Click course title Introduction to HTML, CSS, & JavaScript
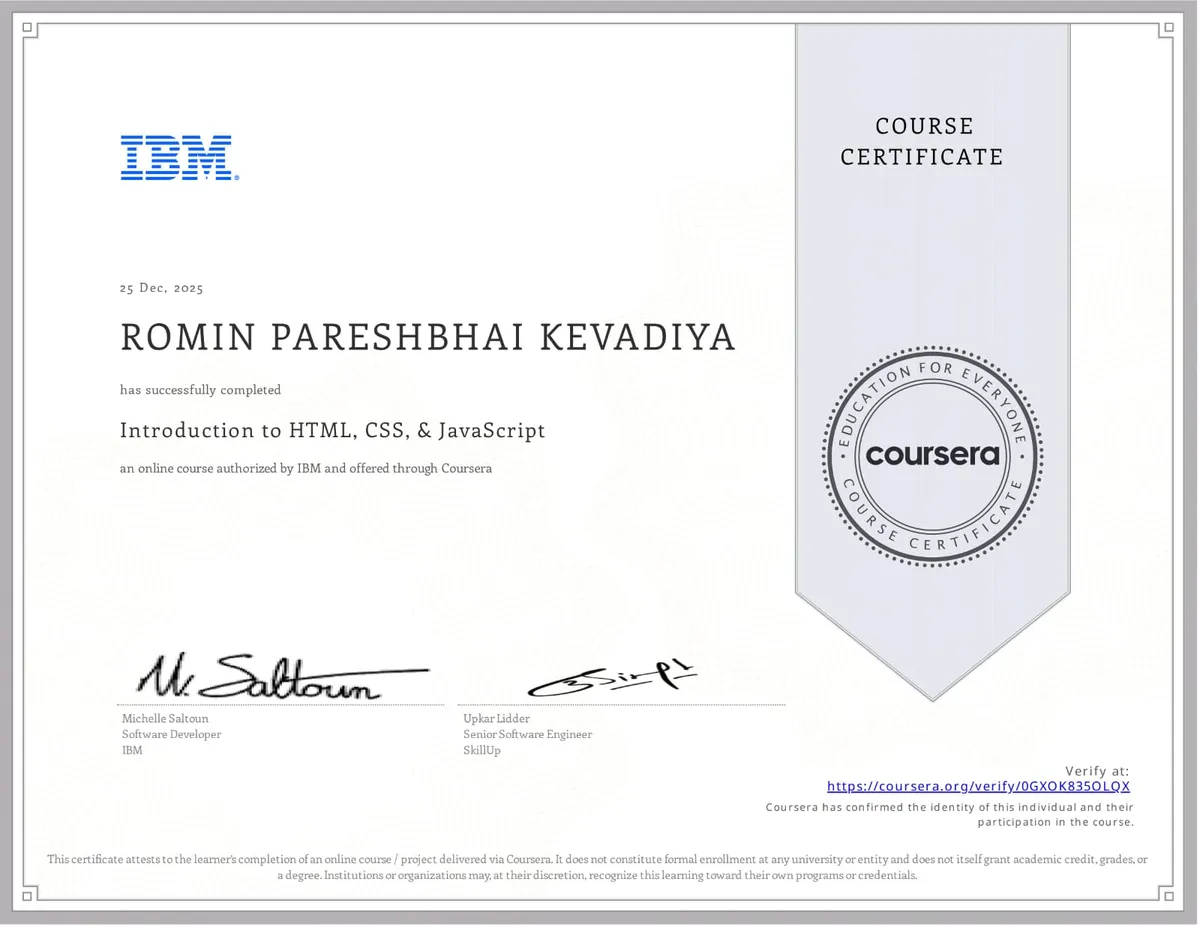Viewport: 1200px width, 927px height. coord(333,431)
